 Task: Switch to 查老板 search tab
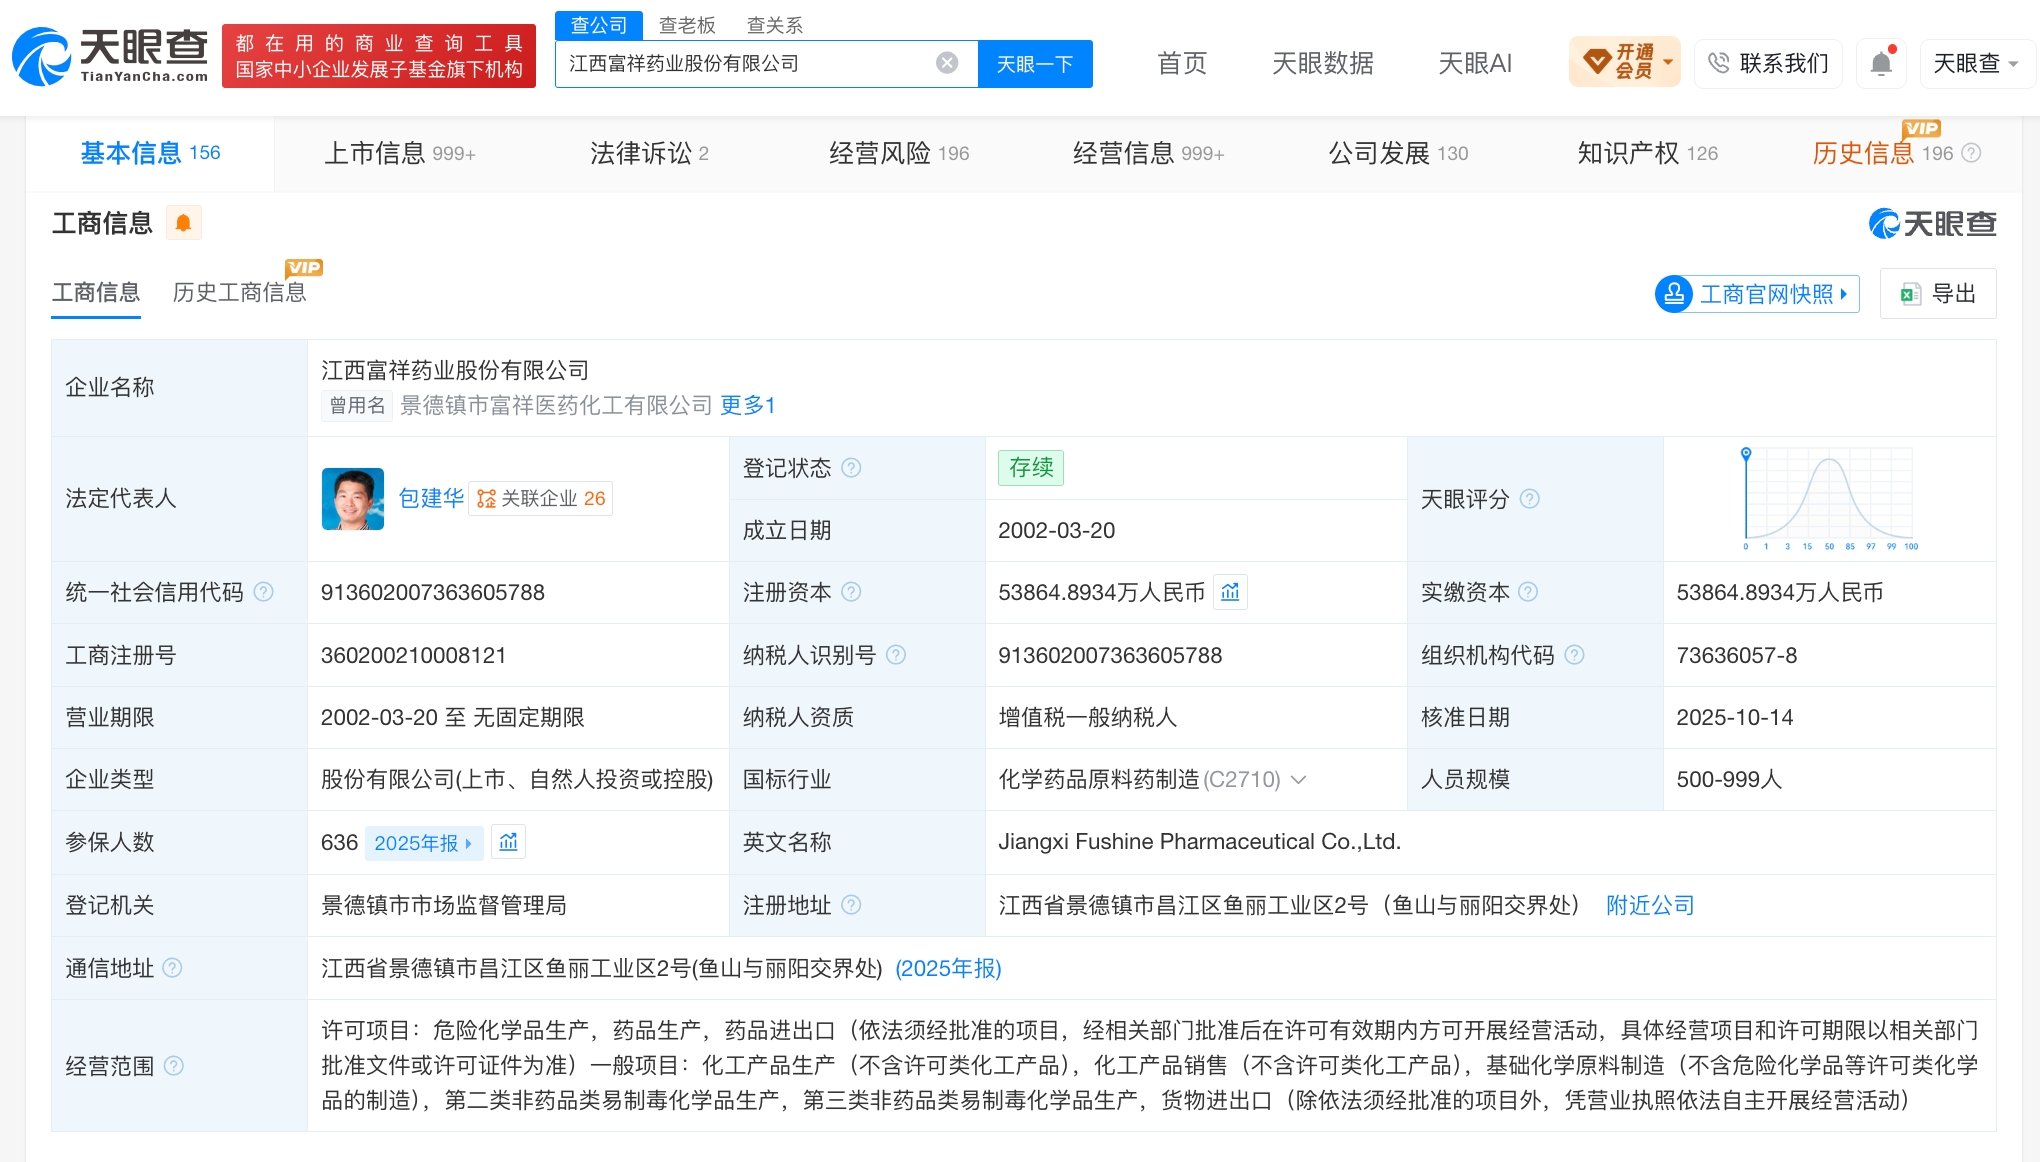[687, 25]
